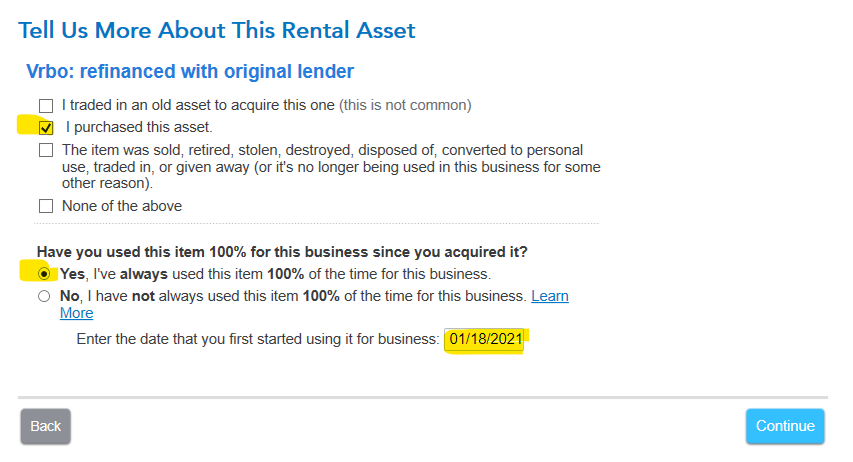The image size is (853, 462).
Task: Choose the 'No, I have not always' radio option
Action: point(44,296)
